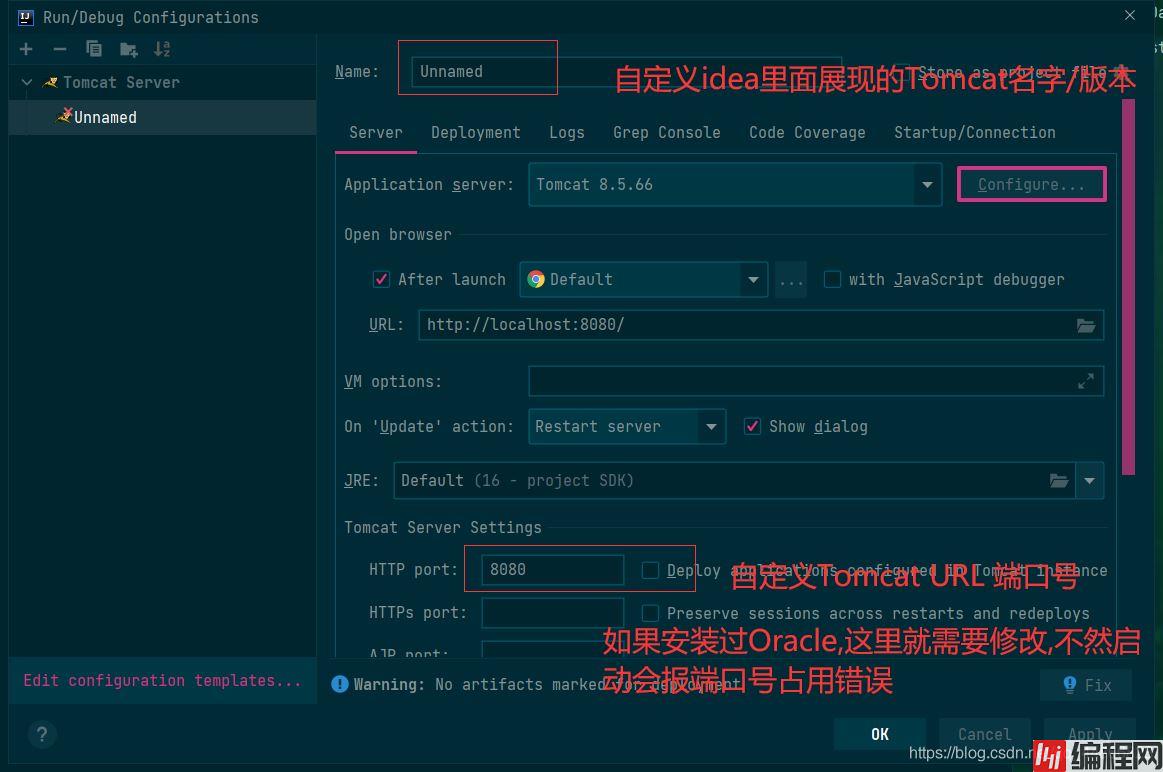Click the help question mark icon

(42, 734)
